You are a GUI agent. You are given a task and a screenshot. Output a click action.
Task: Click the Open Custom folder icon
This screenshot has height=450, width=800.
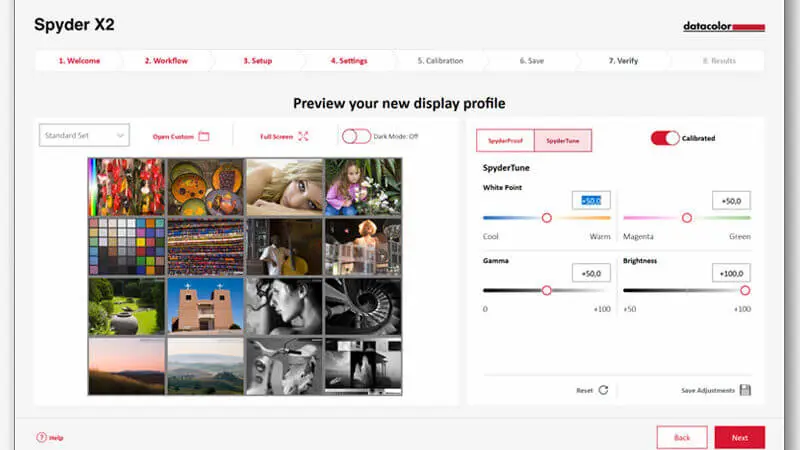pyautogui.click(x=204, y=136)
